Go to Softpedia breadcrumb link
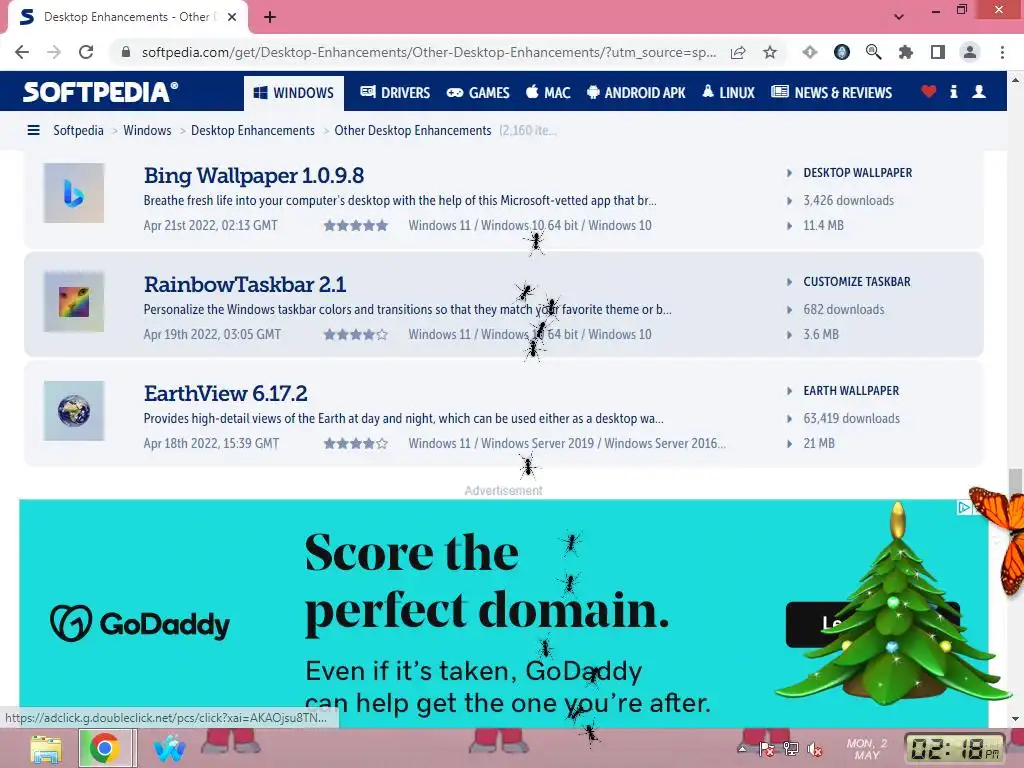This screenshot has width=1024, height=768. coord(78,130)
